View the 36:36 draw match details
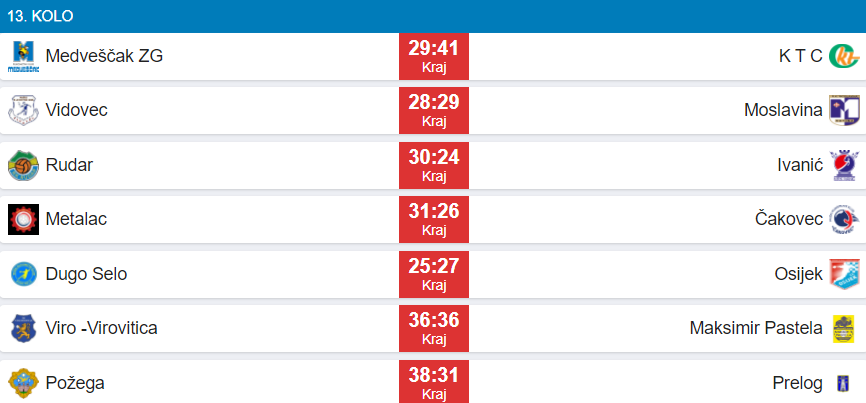Image resolution: width=866 pixels, height=403 pixels. click(x=433, y=328)
